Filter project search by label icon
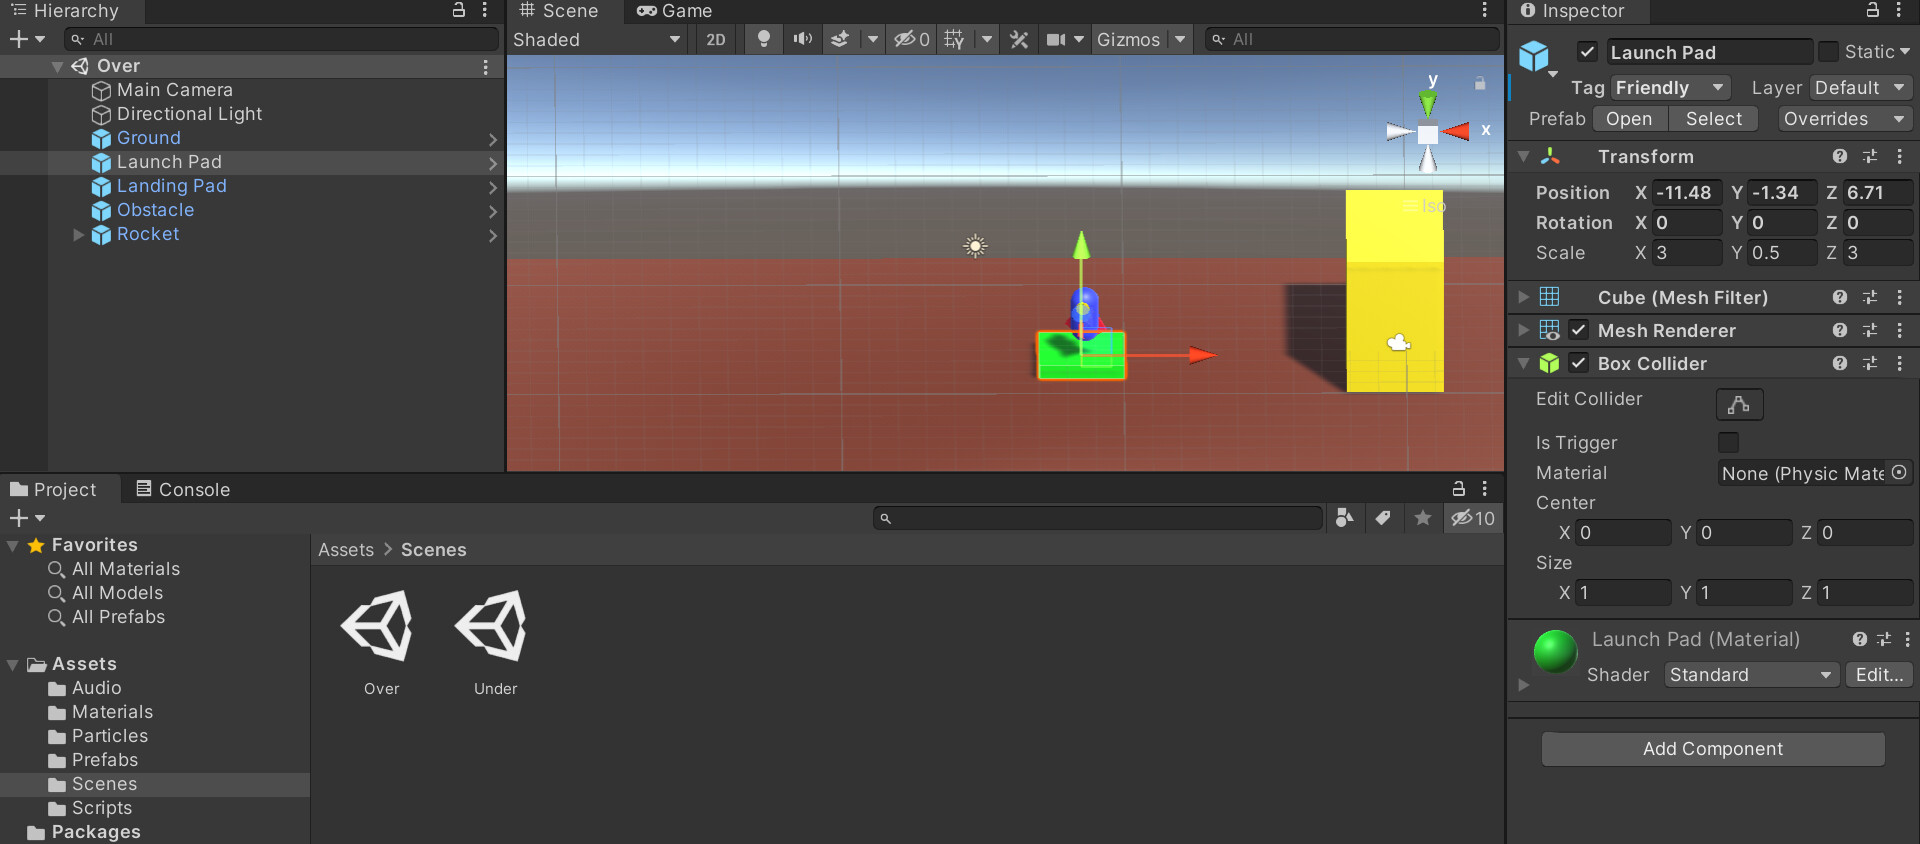The width and height of the screenshot is (1920, 844). (x=1383, y=518)
